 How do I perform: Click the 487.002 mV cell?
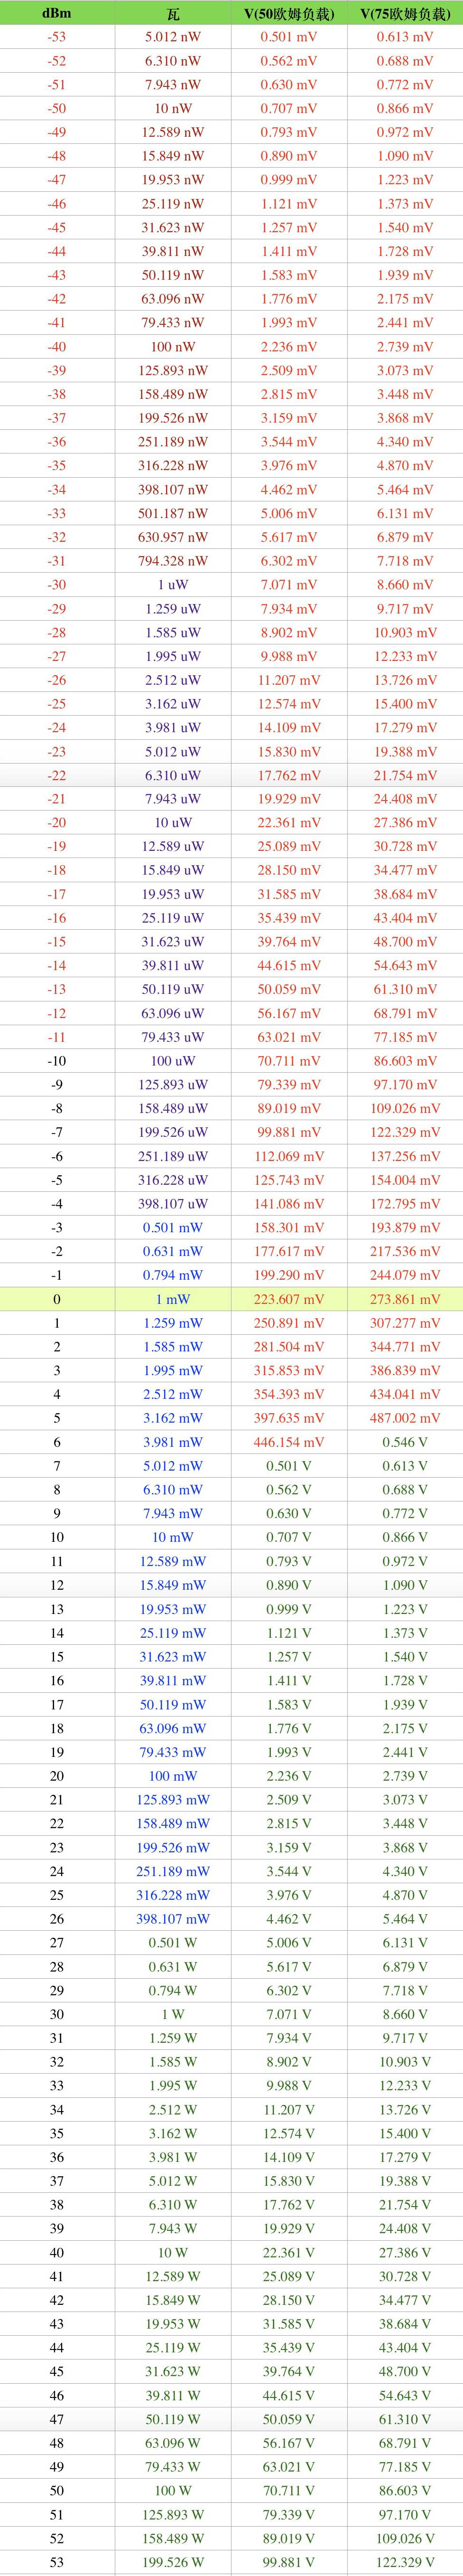[405, 1418]
